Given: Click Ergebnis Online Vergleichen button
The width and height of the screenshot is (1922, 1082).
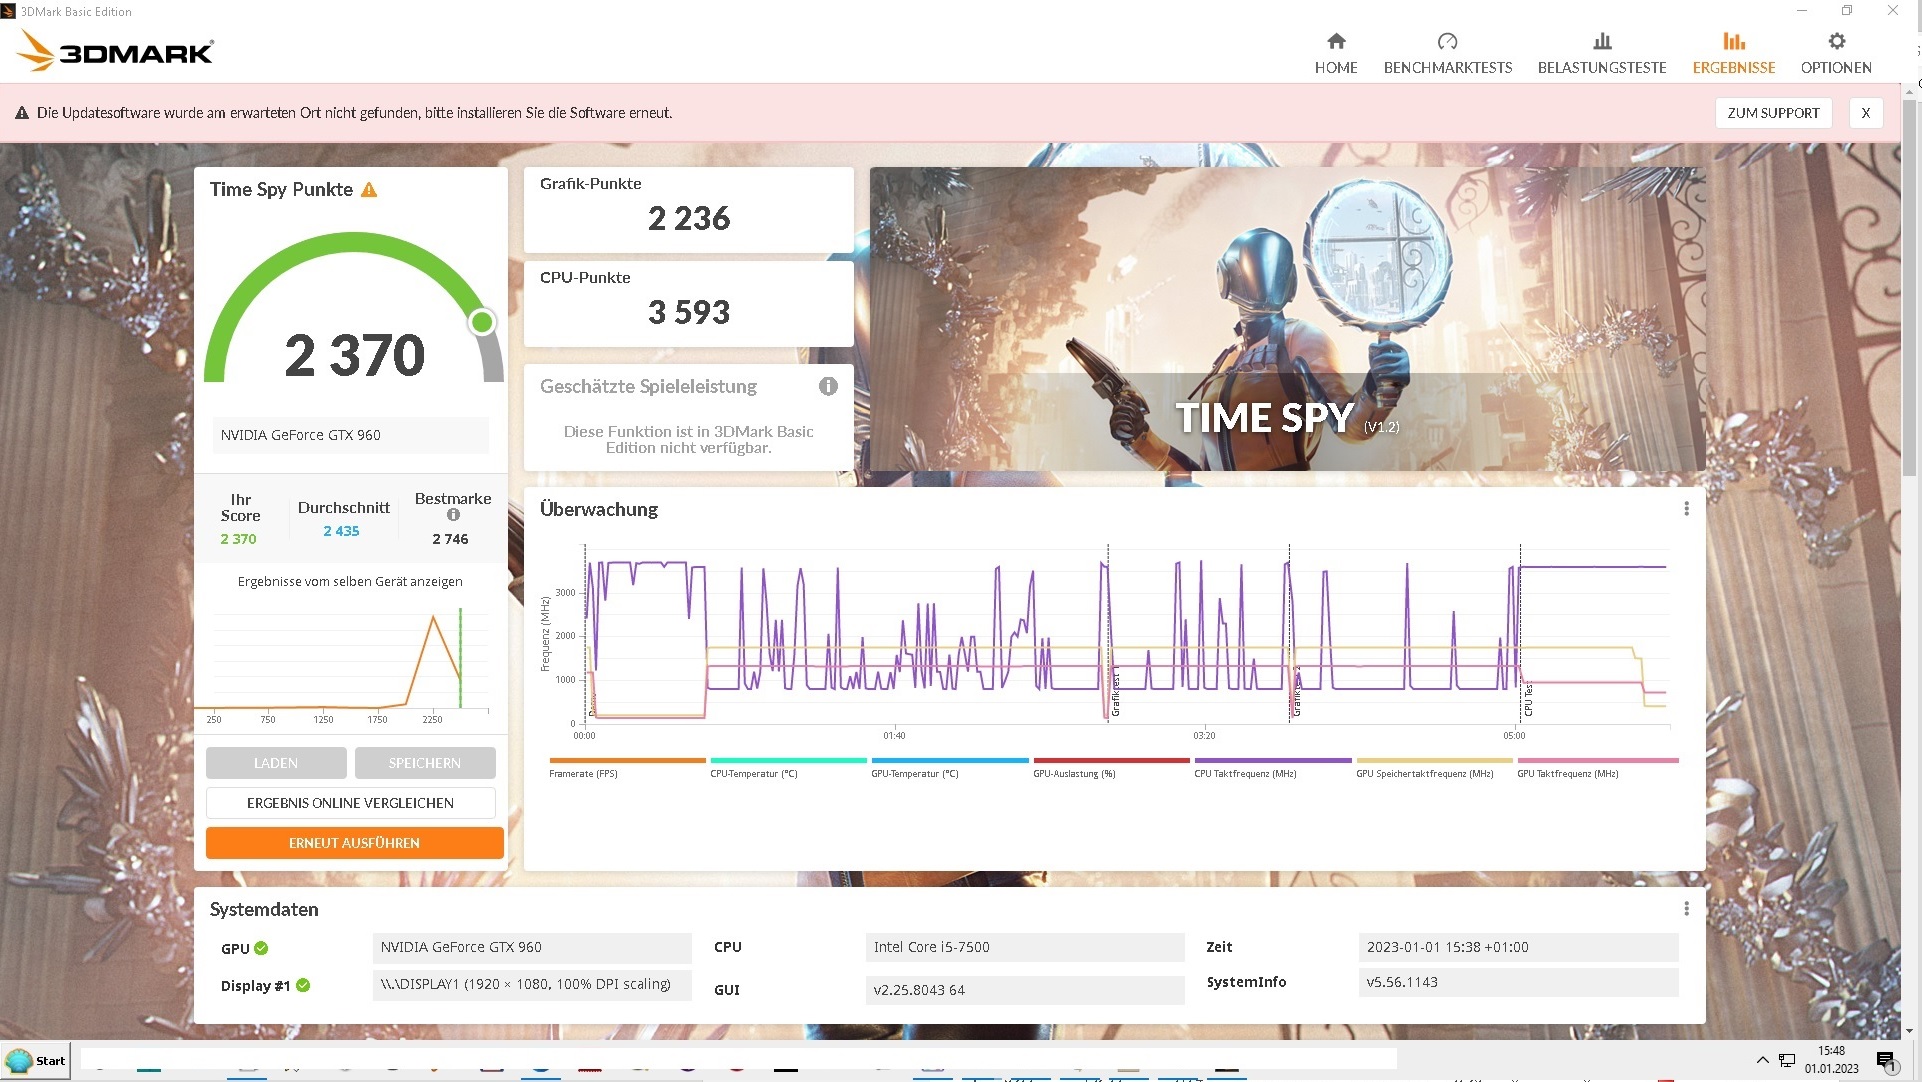Looking at the screenshot, I should tap(350, 803).
